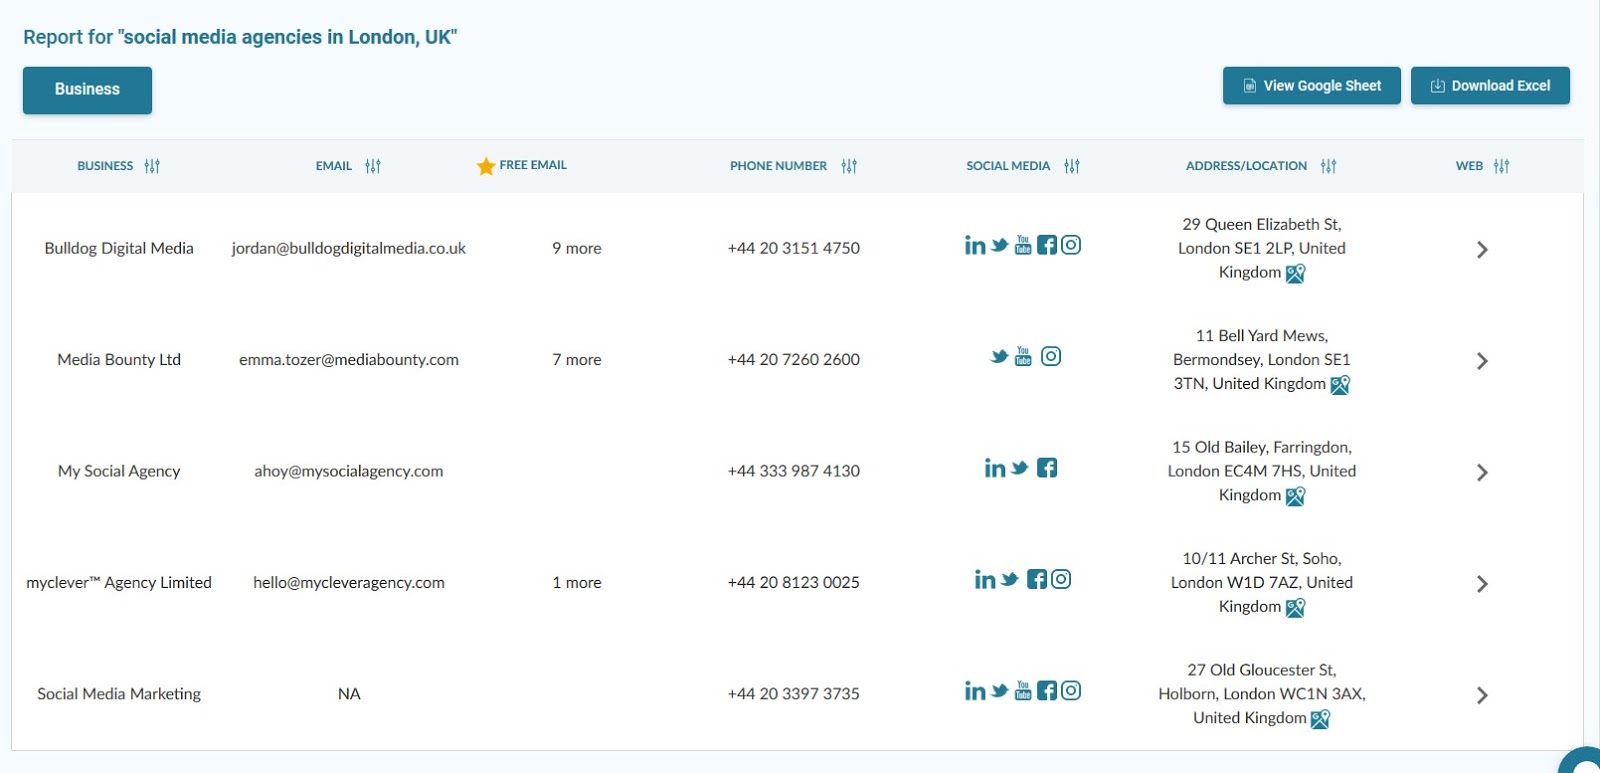Show map for 29 Queen Elizabeth St
1600x773 pixels.
(1295, 273)
